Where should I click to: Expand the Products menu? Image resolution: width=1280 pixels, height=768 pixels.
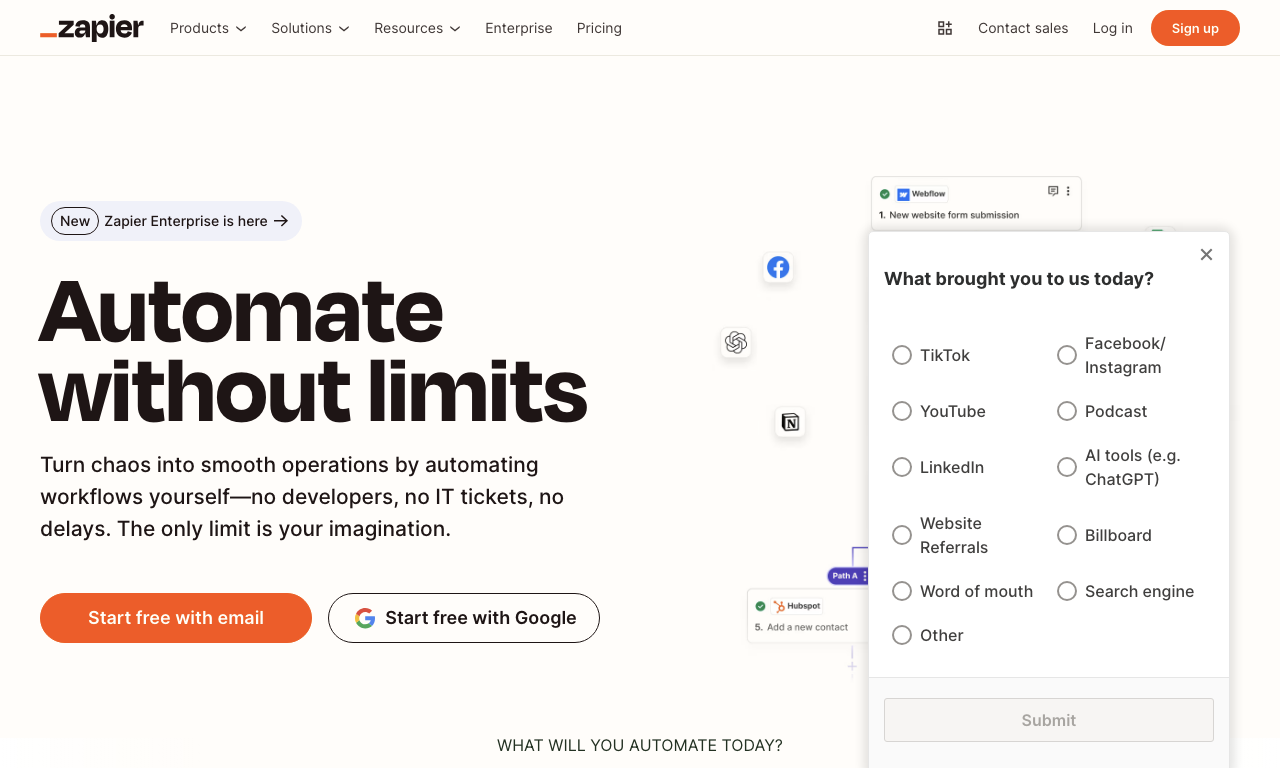pos(208,28)
